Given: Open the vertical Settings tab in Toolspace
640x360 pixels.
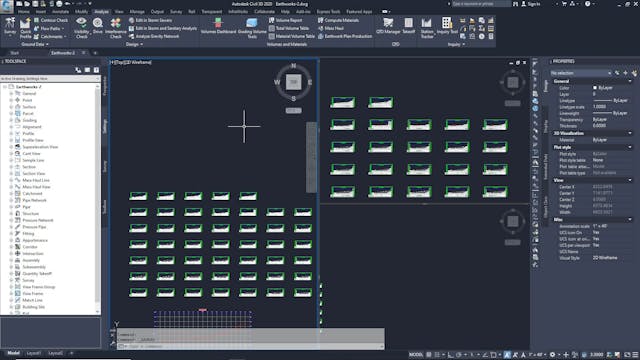Looking at the screenshot, I should tap(104, 127).
